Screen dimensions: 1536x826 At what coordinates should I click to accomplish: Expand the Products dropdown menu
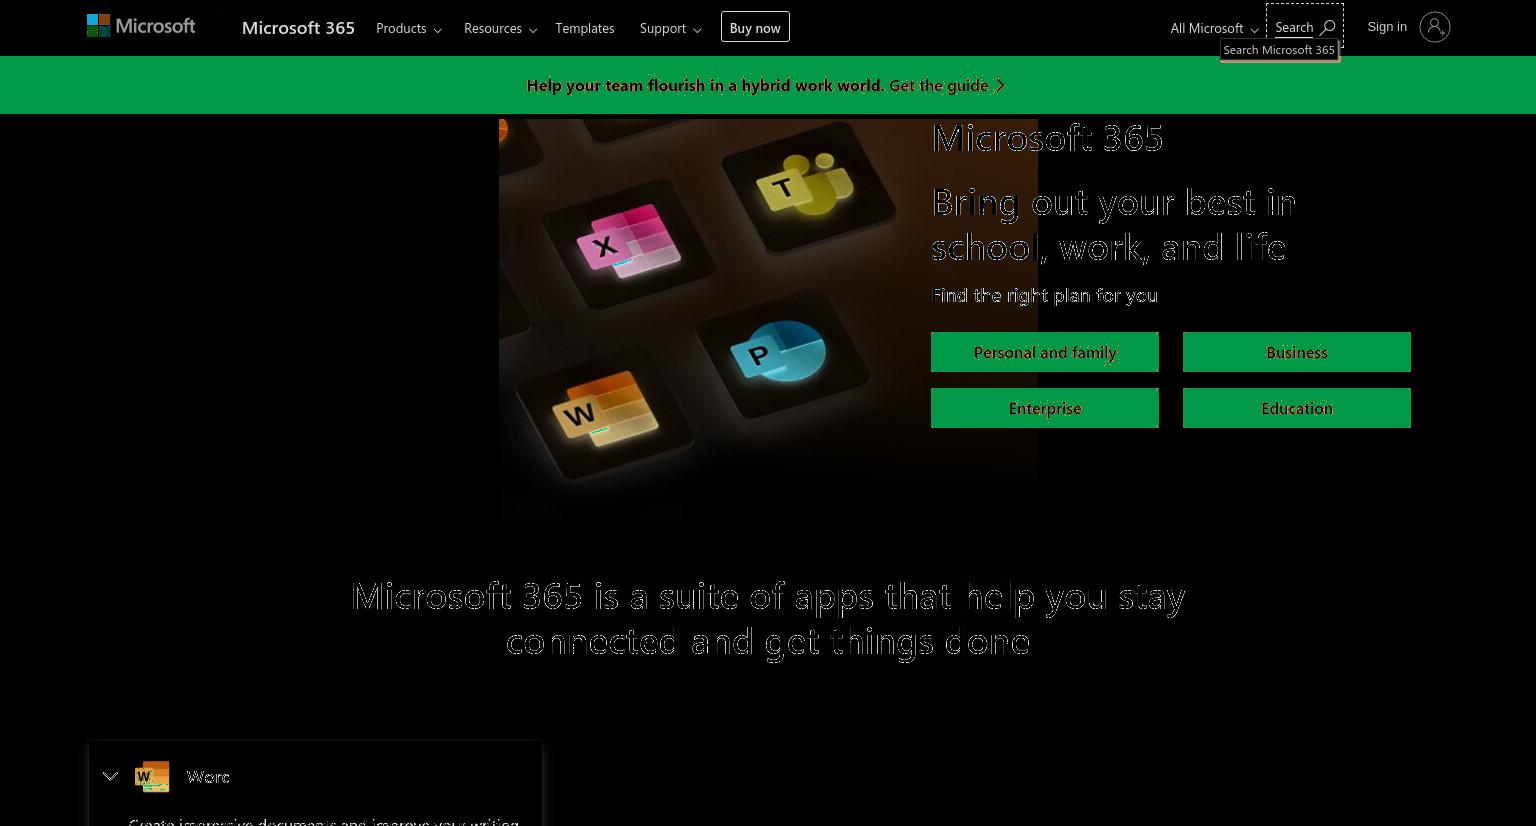(408, 28)
